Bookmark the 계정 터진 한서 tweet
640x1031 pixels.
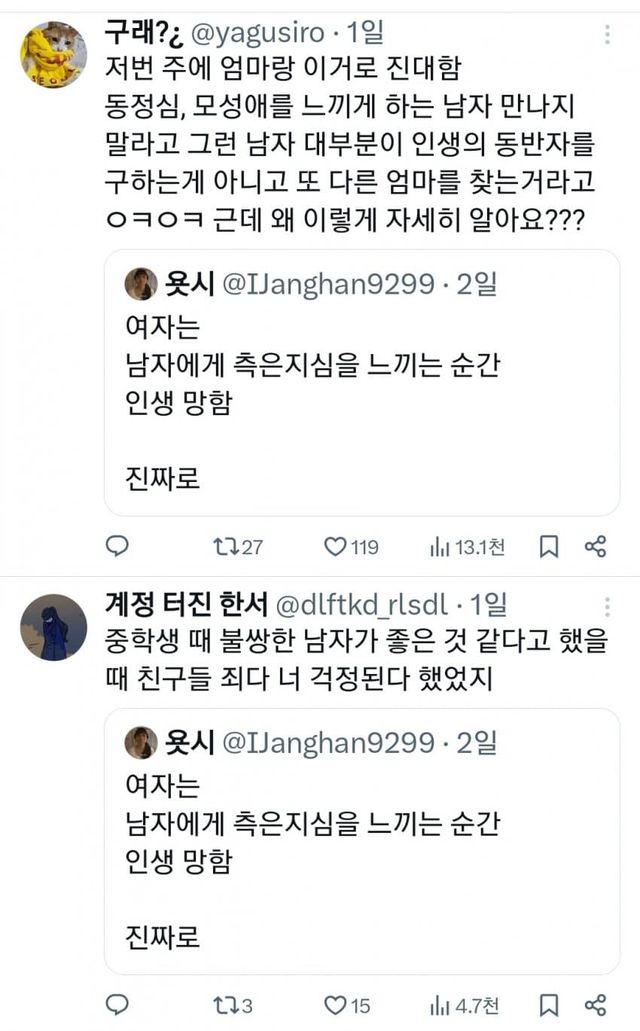pos(549,1004)
